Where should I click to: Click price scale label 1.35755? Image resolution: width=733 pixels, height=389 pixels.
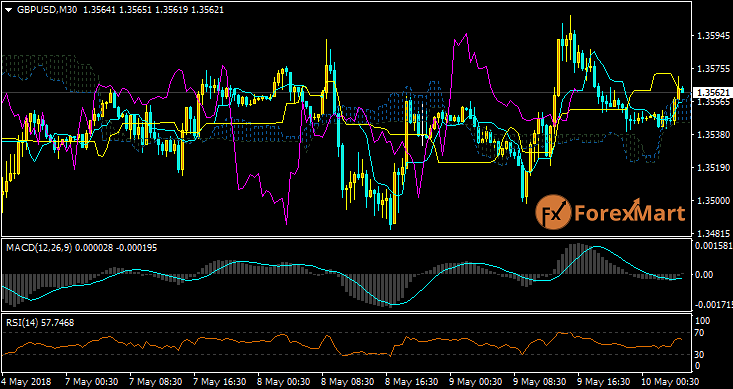click(713, 69)
